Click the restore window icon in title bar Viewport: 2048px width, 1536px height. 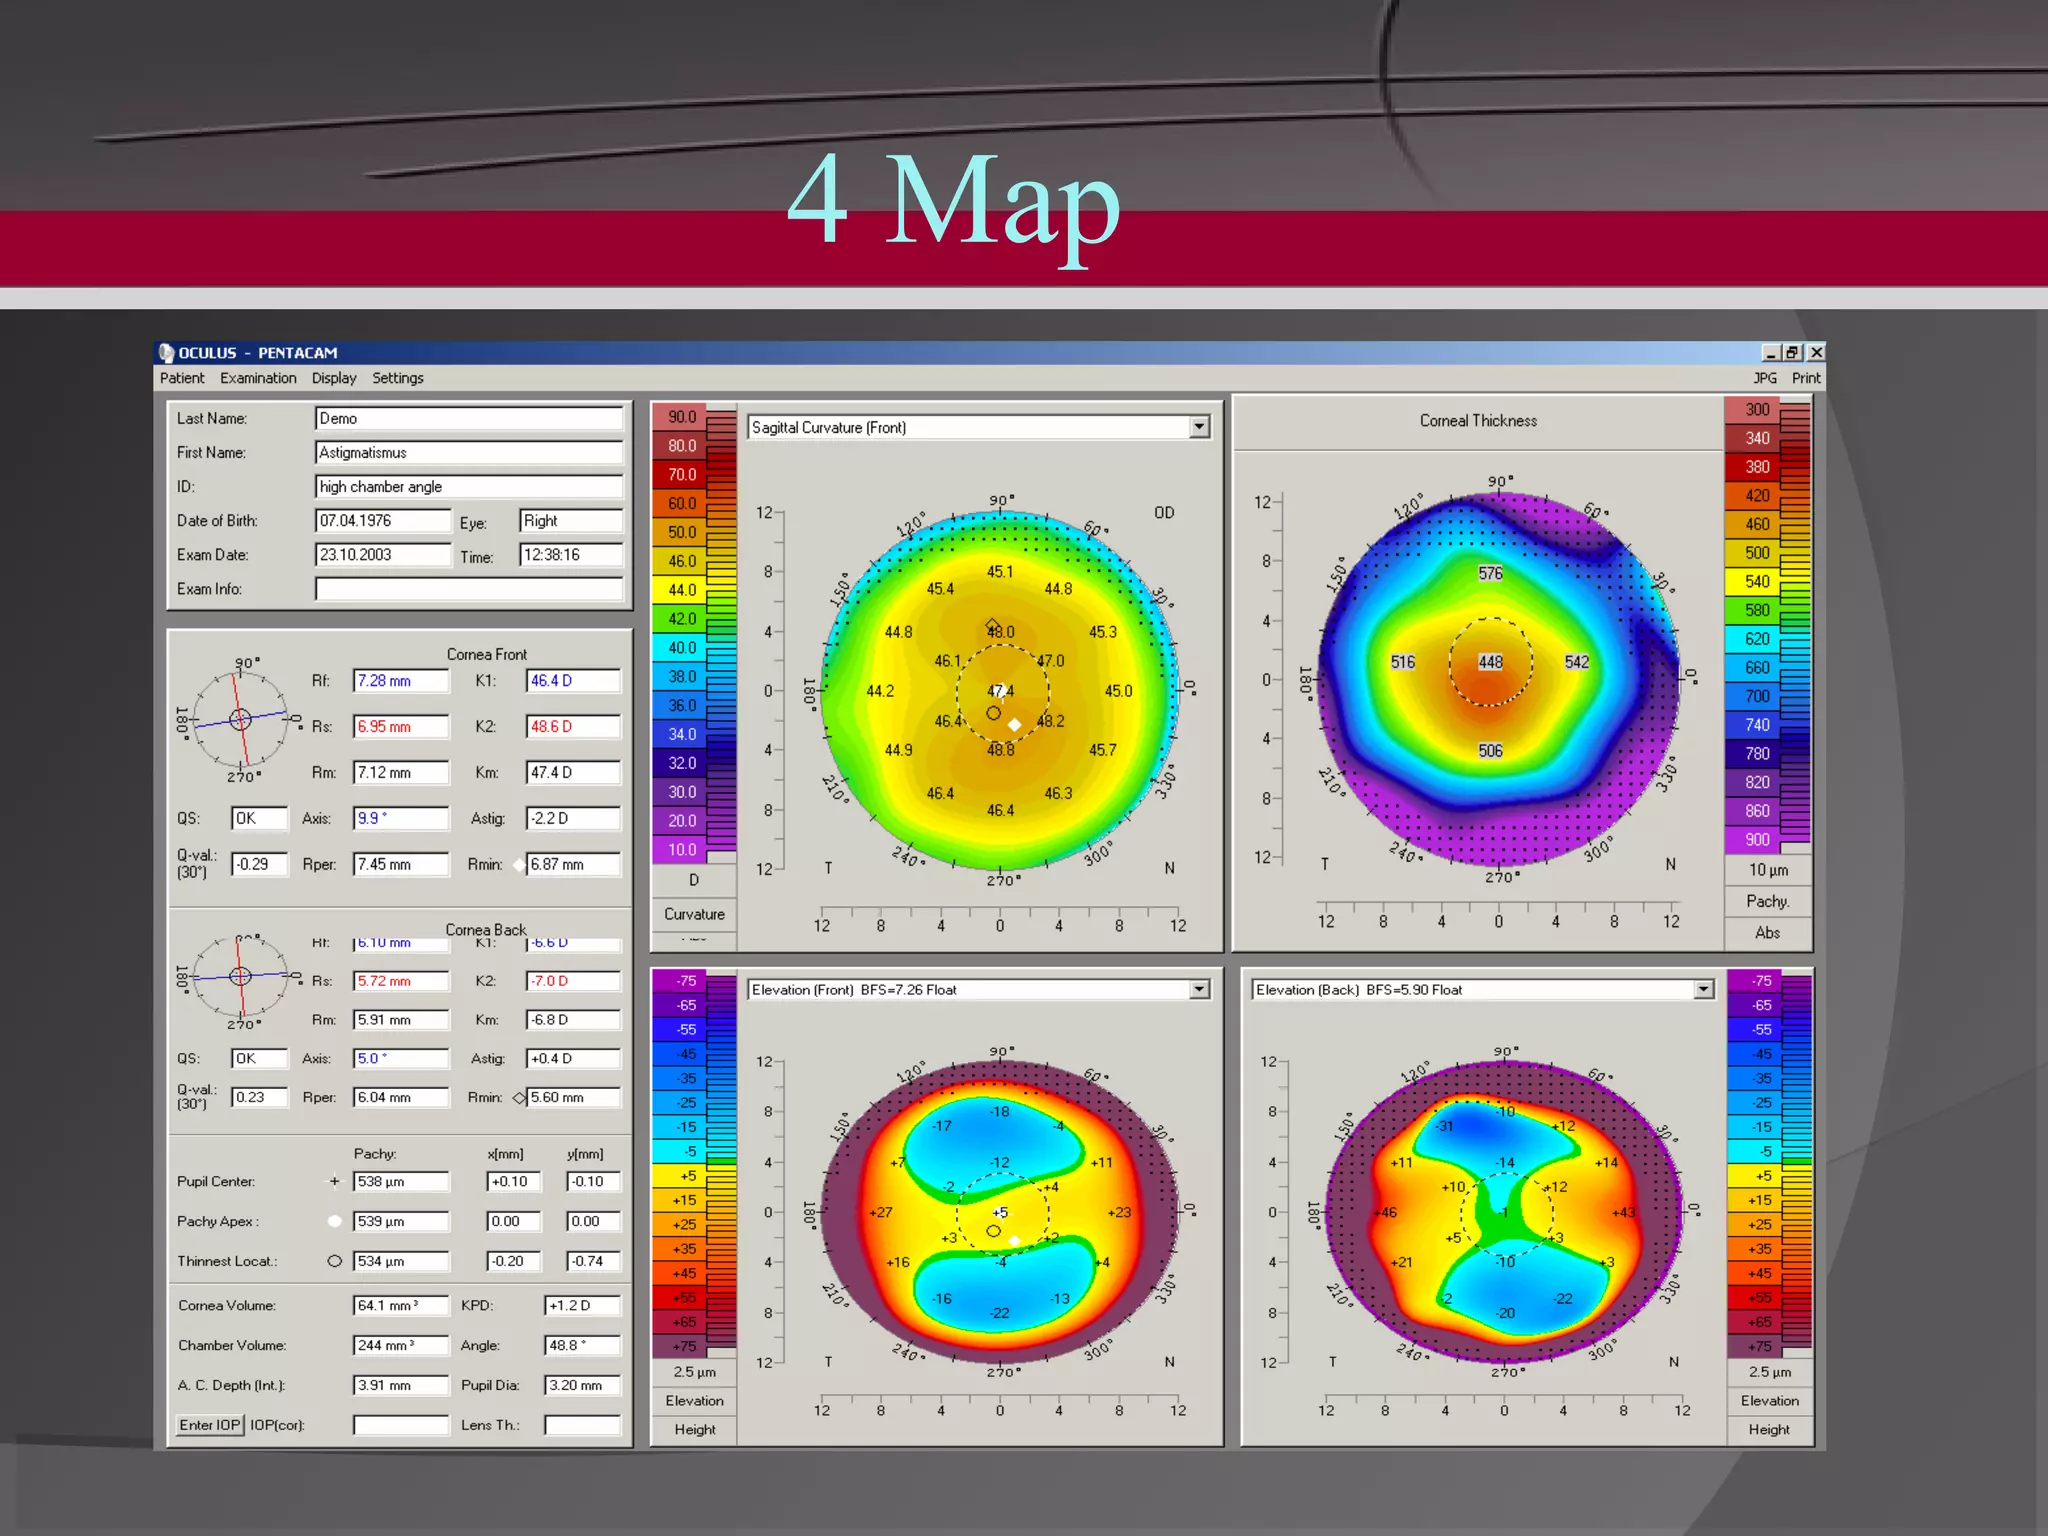tap(1793, 353)
